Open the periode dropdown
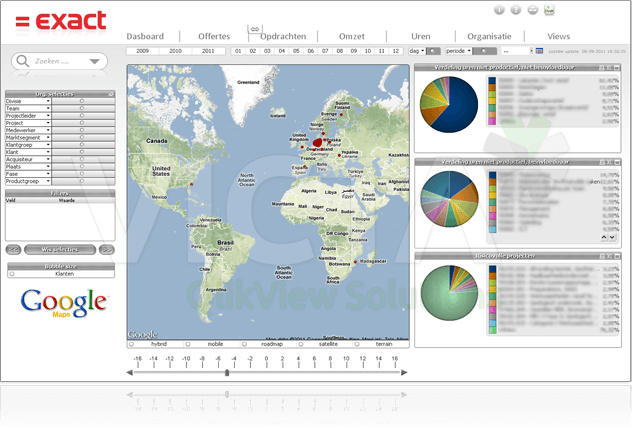 pos(458,51)
